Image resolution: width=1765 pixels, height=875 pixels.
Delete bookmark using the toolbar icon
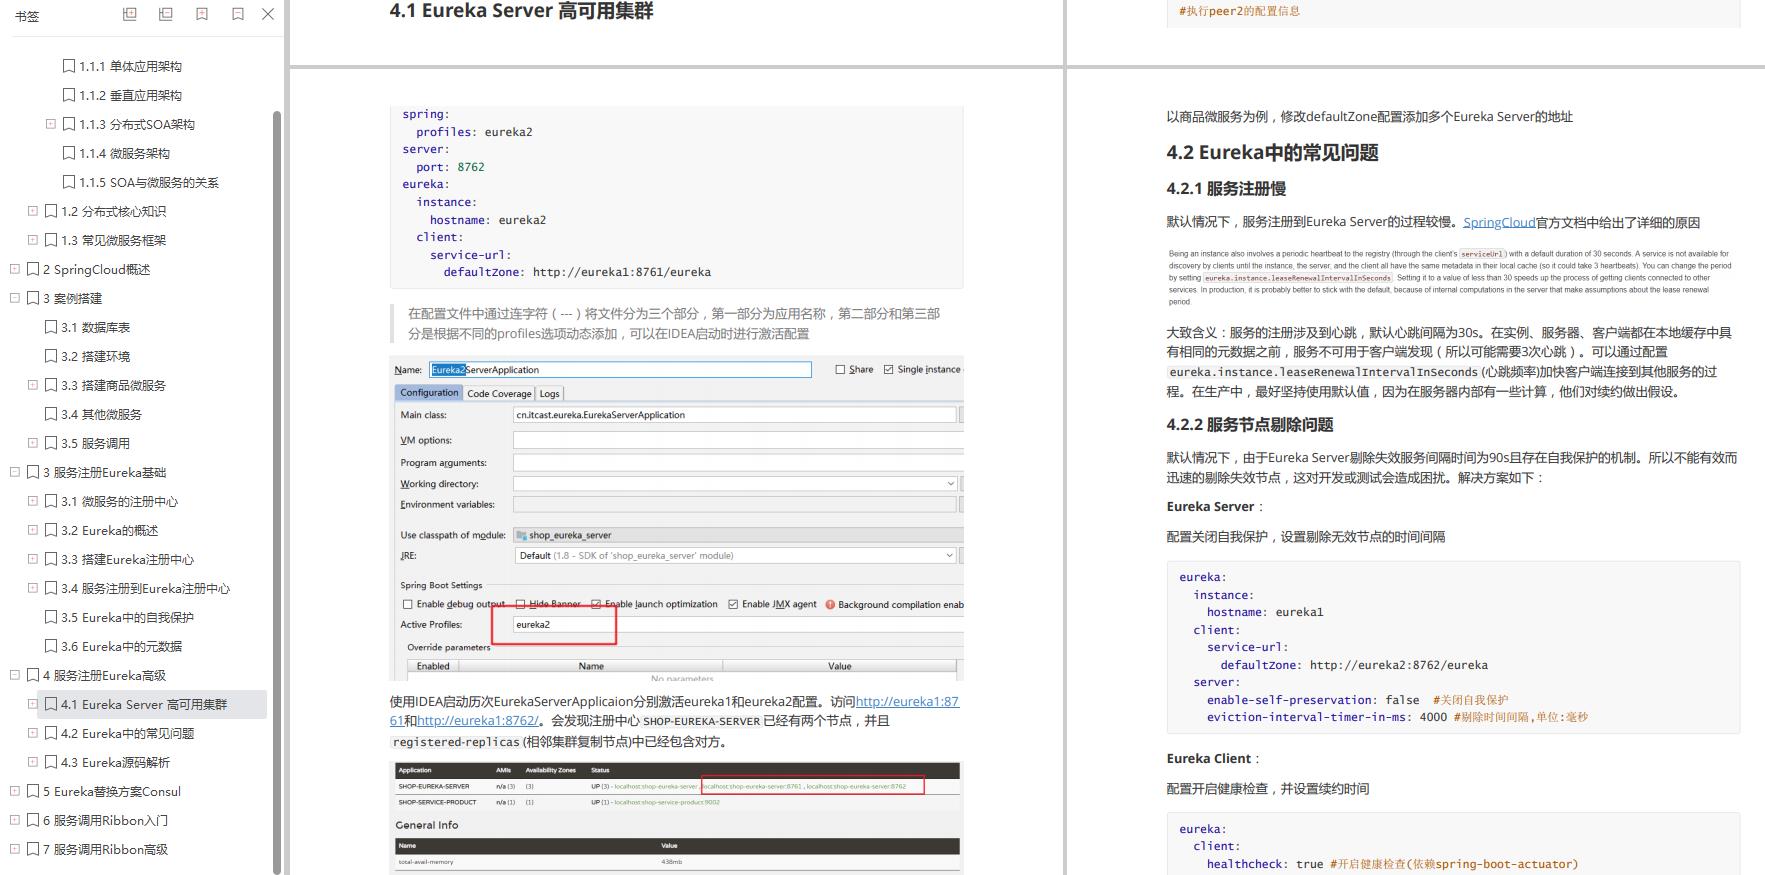[238, 14]
